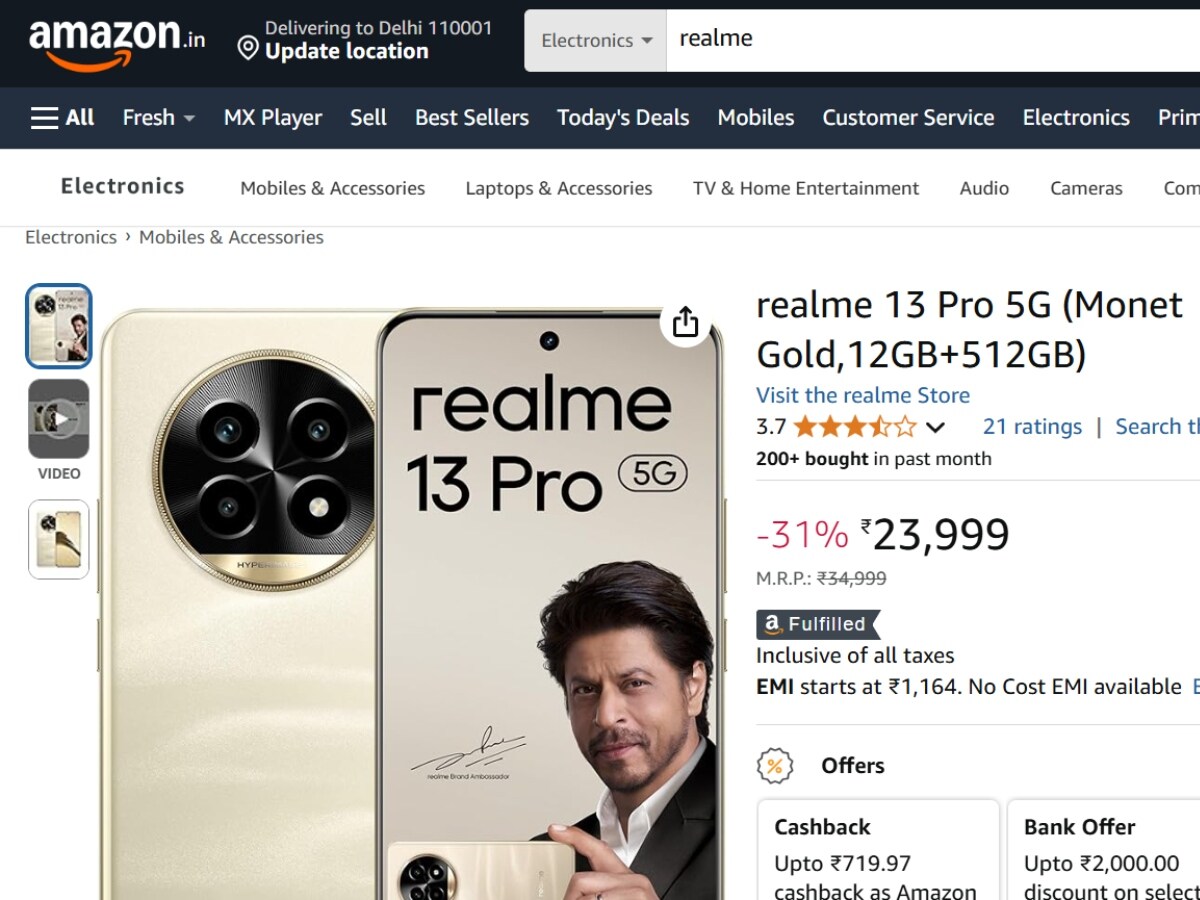Open the All hamburger menu

click(x=62, y=118)
